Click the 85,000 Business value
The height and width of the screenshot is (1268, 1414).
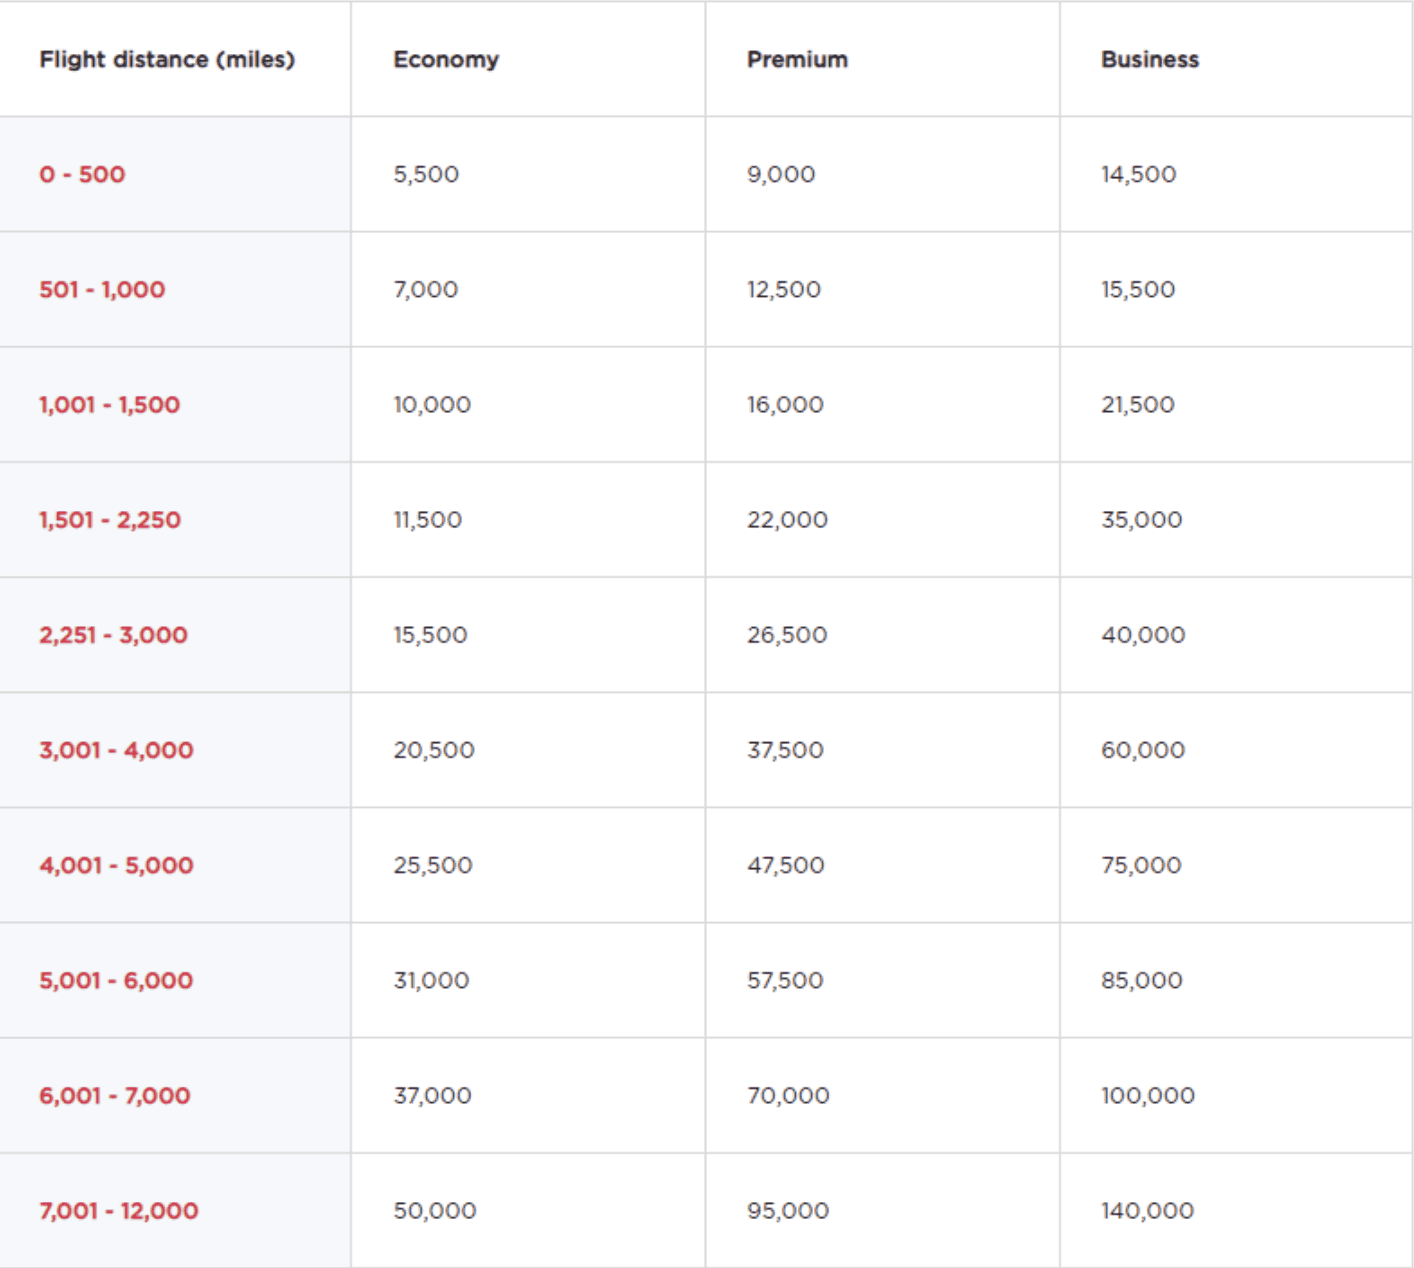1142,980
